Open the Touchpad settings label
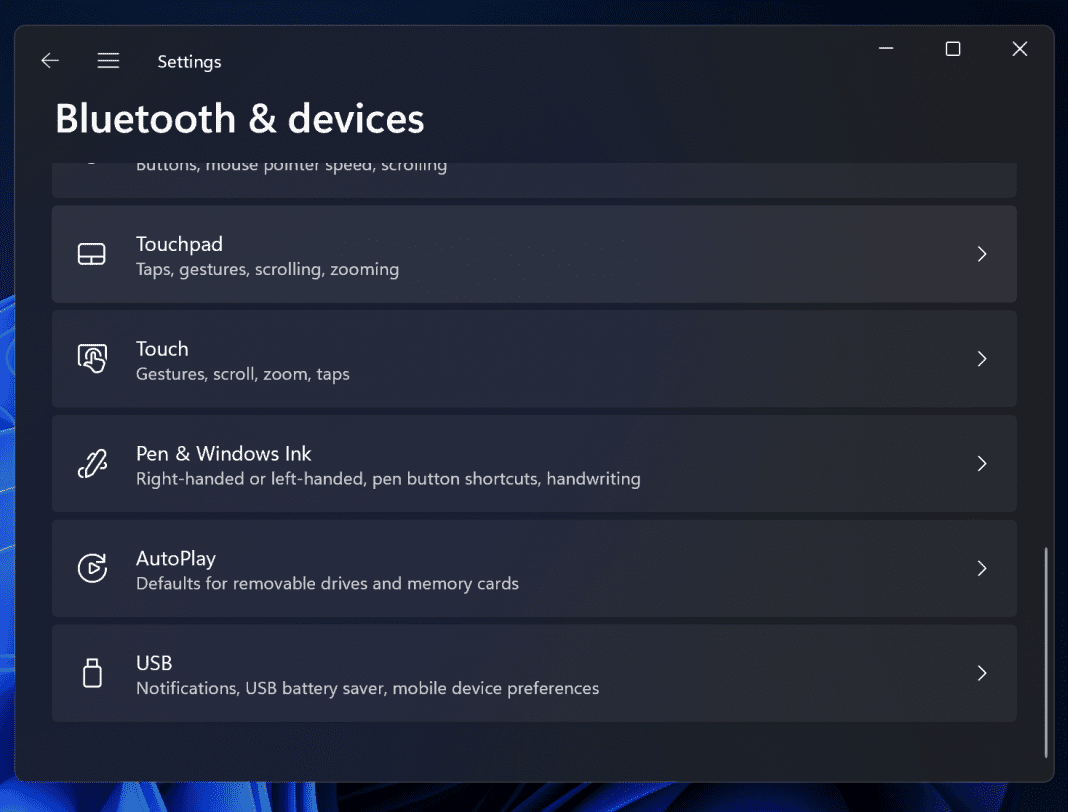The width and height of the screenshot is (1068, 812). [179, 244]
